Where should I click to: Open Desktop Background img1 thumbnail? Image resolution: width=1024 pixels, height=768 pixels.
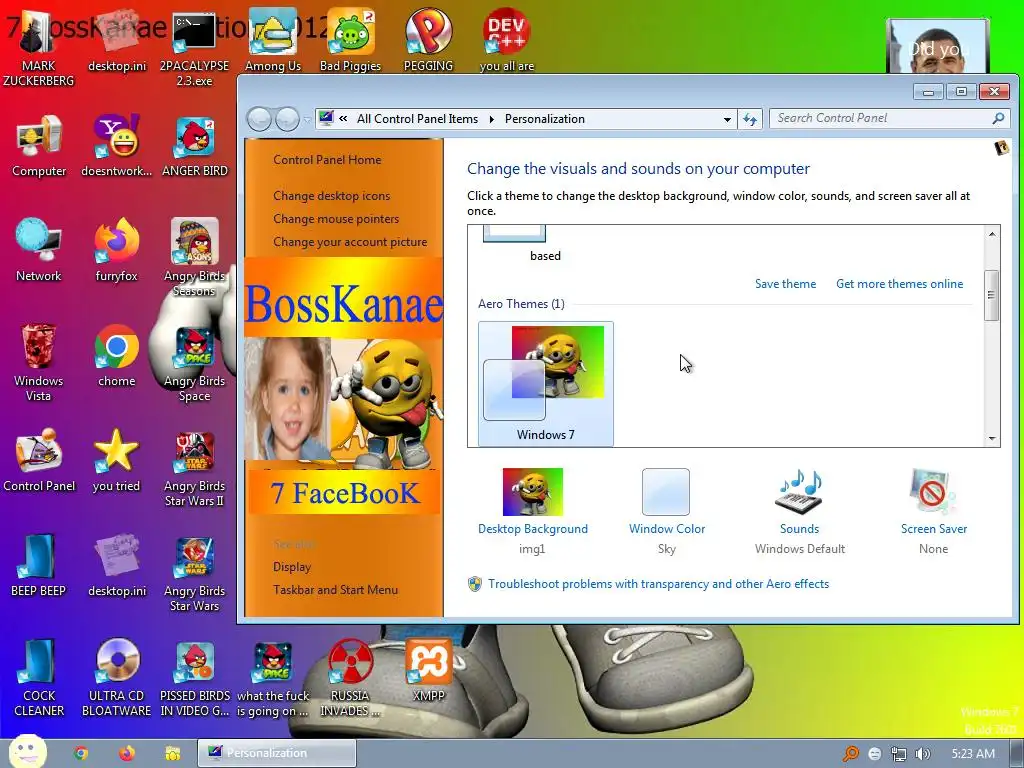click(532, 492)
